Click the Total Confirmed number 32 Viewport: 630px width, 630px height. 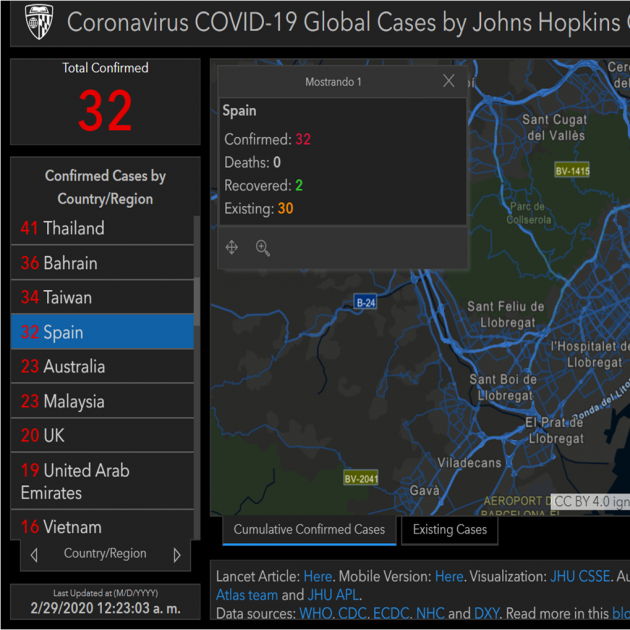[x=105, y=110]
